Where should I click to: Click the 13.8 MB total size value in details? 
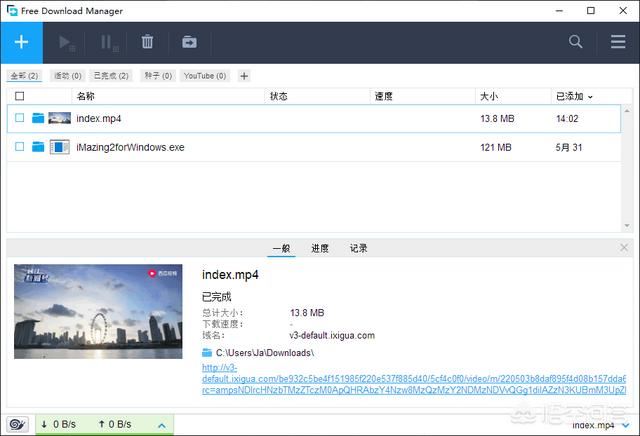307,313
